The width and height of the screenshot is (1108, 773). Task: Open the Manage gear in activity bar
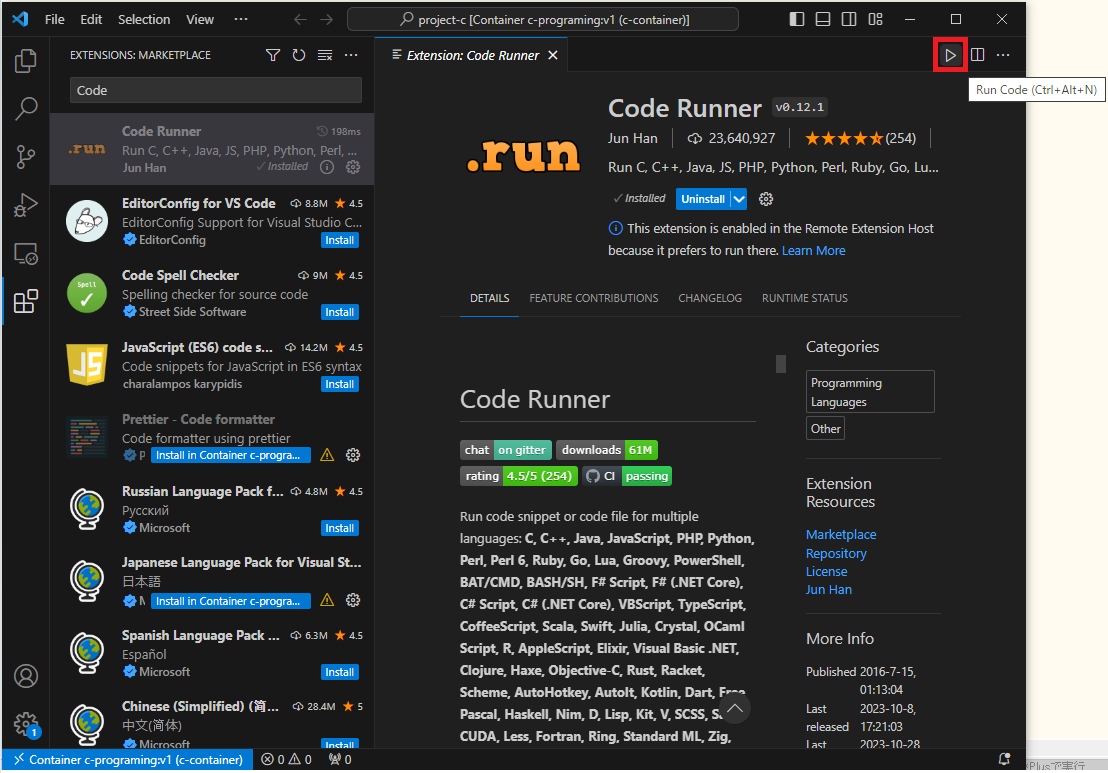click(25, 724)
